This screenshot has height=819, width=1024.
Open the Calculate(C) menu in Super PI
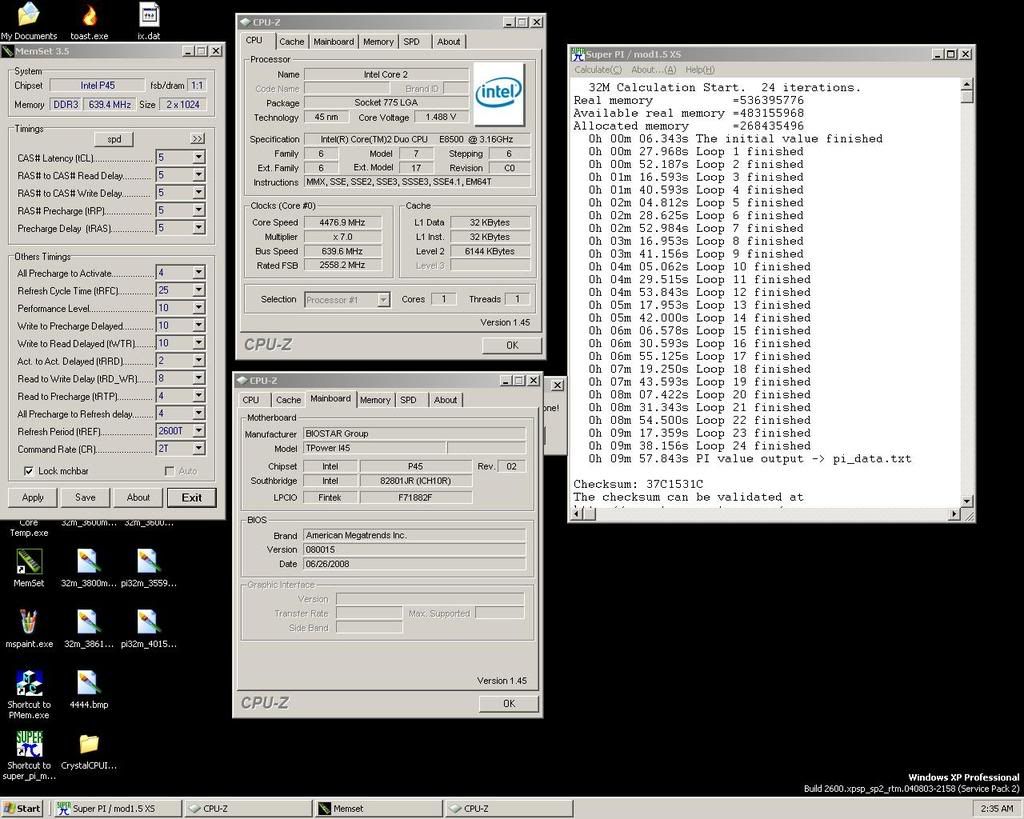pyautogui.click(x=598, y=70)
